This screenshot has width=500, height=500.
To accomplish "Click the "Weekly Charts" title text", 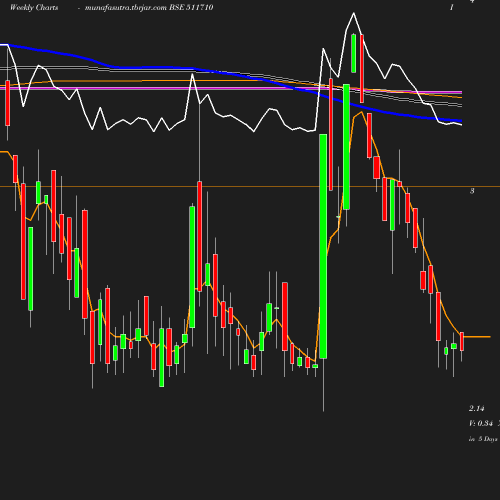I will point(34,7).
